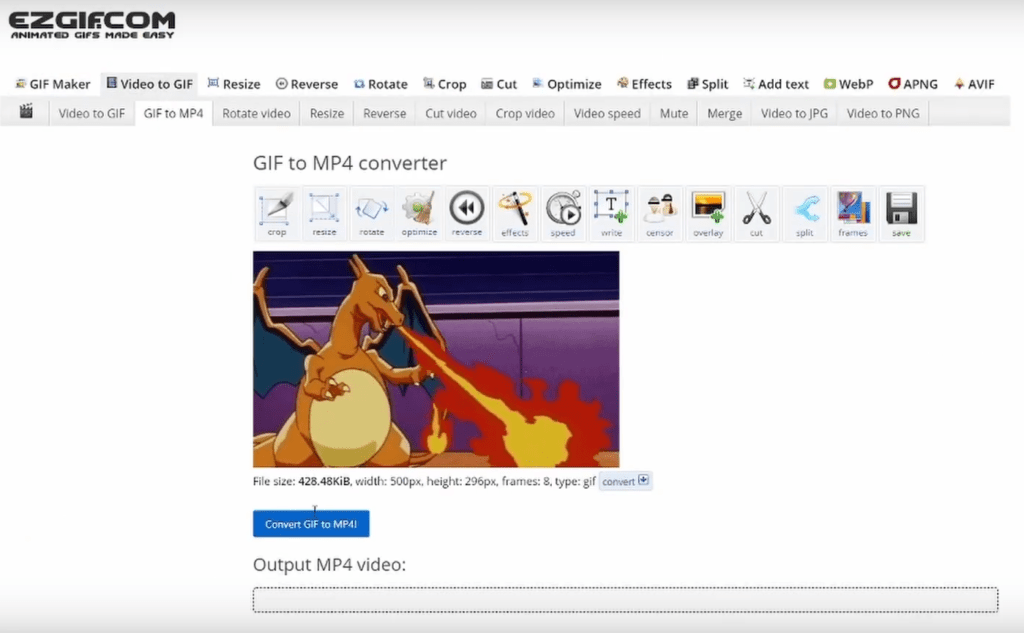
Task: Open the convert dropdown link
Action: click(625, 481)
